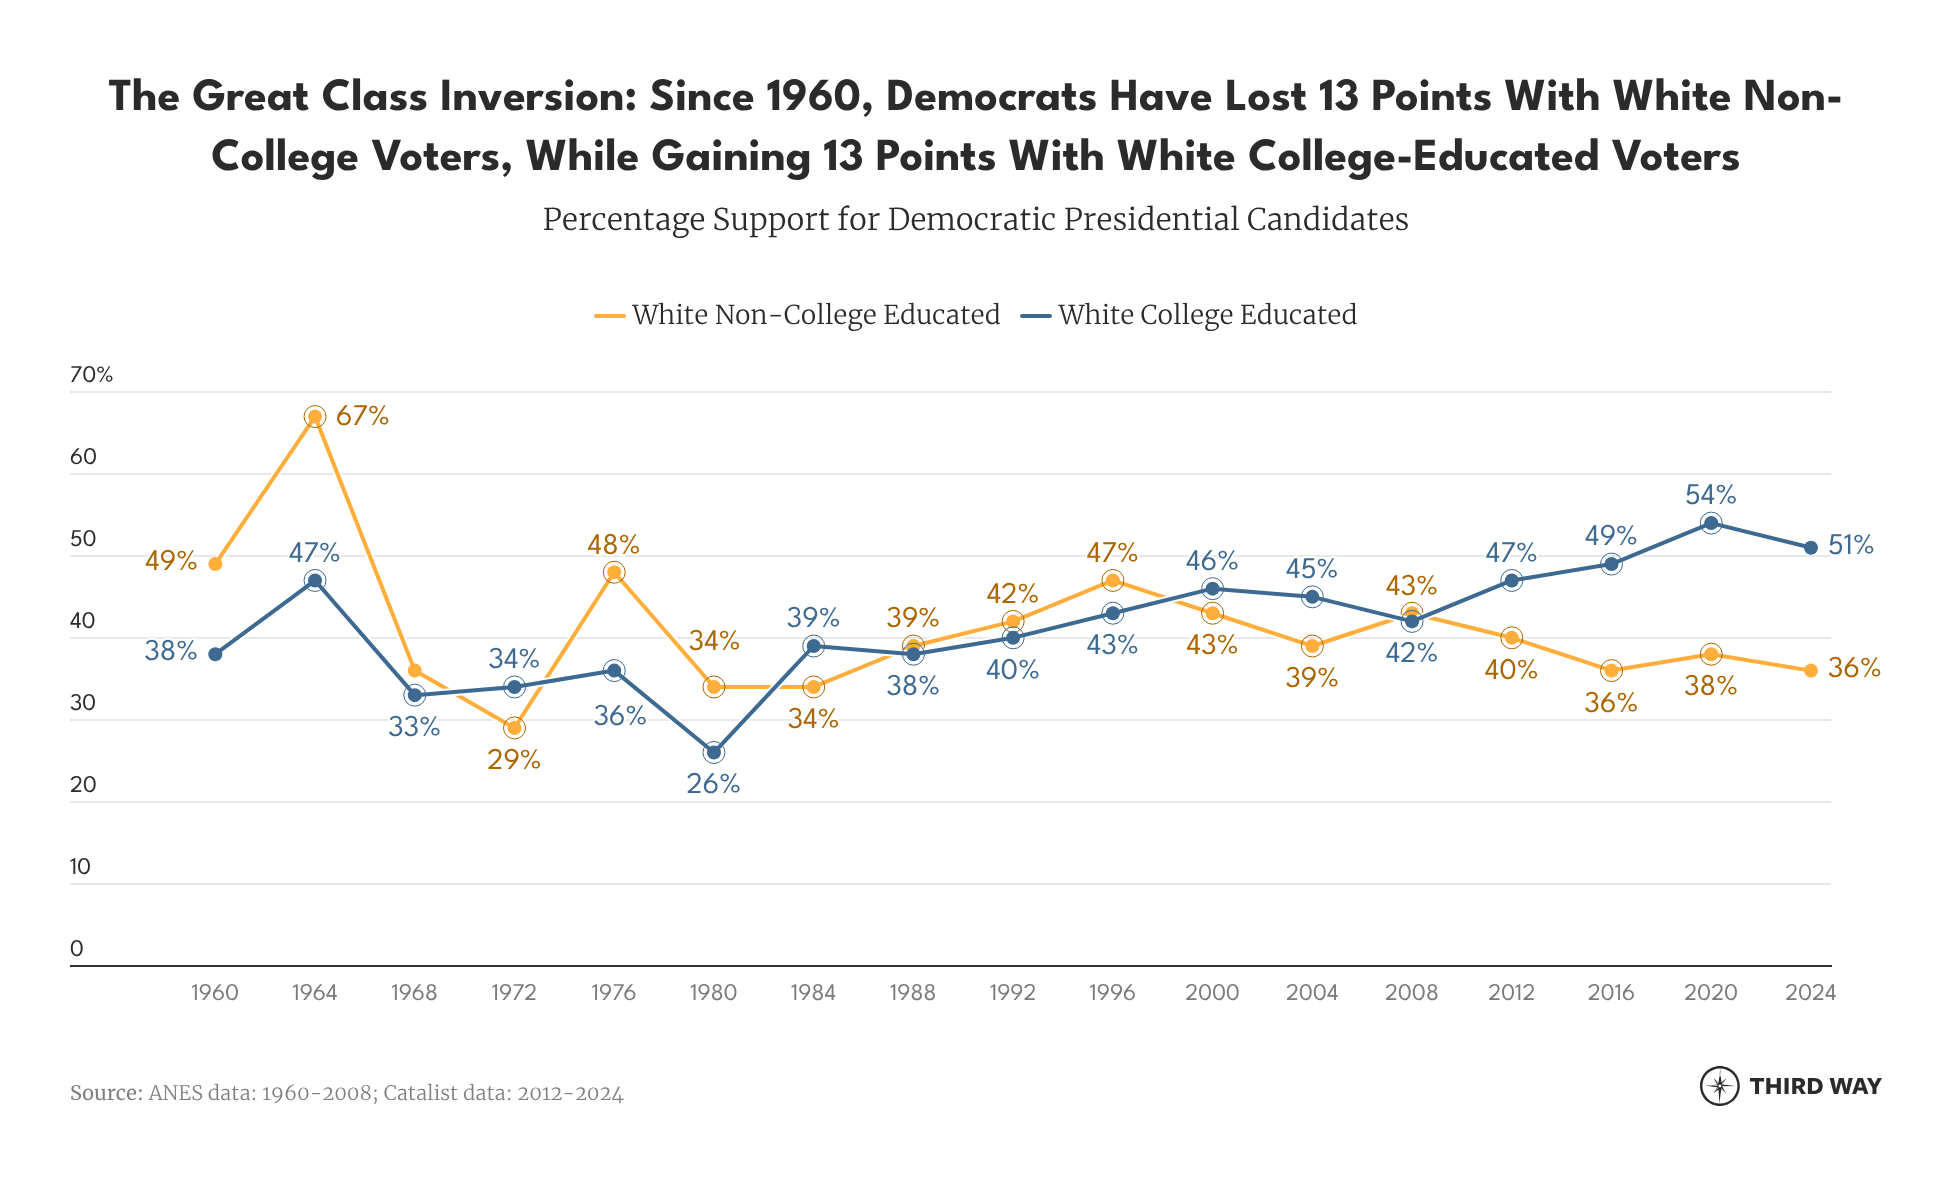Toggle the White Non-College Educated legend entry
The image size is (1952, 1178).
(x=815, y=315)
